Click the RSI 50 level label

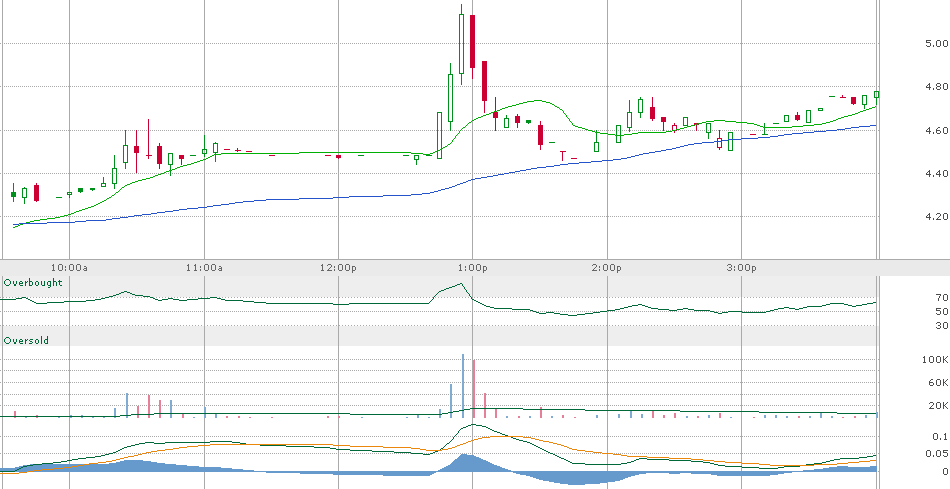(x=942, y=311)
